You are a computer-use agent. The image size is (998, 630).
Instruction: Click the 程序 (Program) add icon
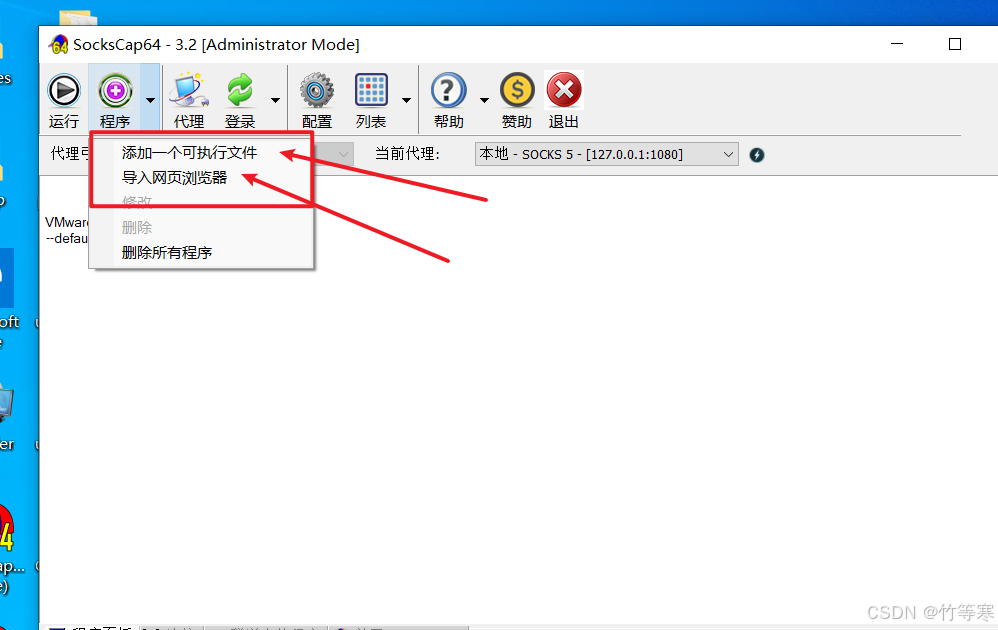coord(115,91)
